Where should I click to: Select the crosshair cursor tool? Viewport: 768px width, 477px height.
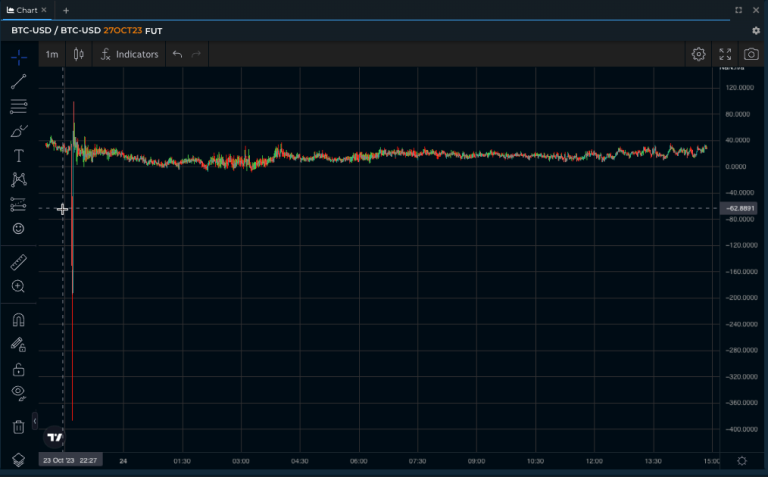click(18, 57)
